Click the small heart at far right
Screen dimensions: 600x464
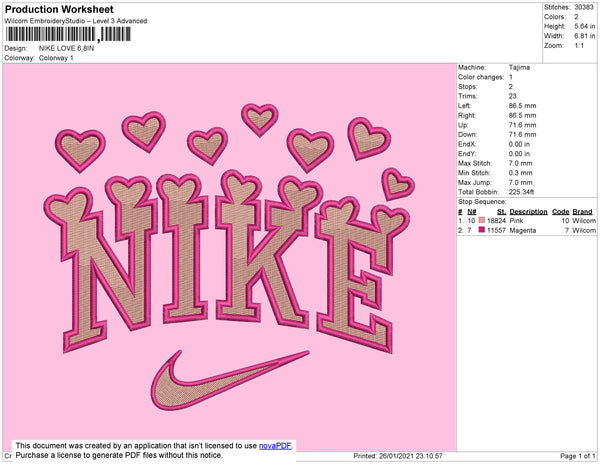click(398, 182)
